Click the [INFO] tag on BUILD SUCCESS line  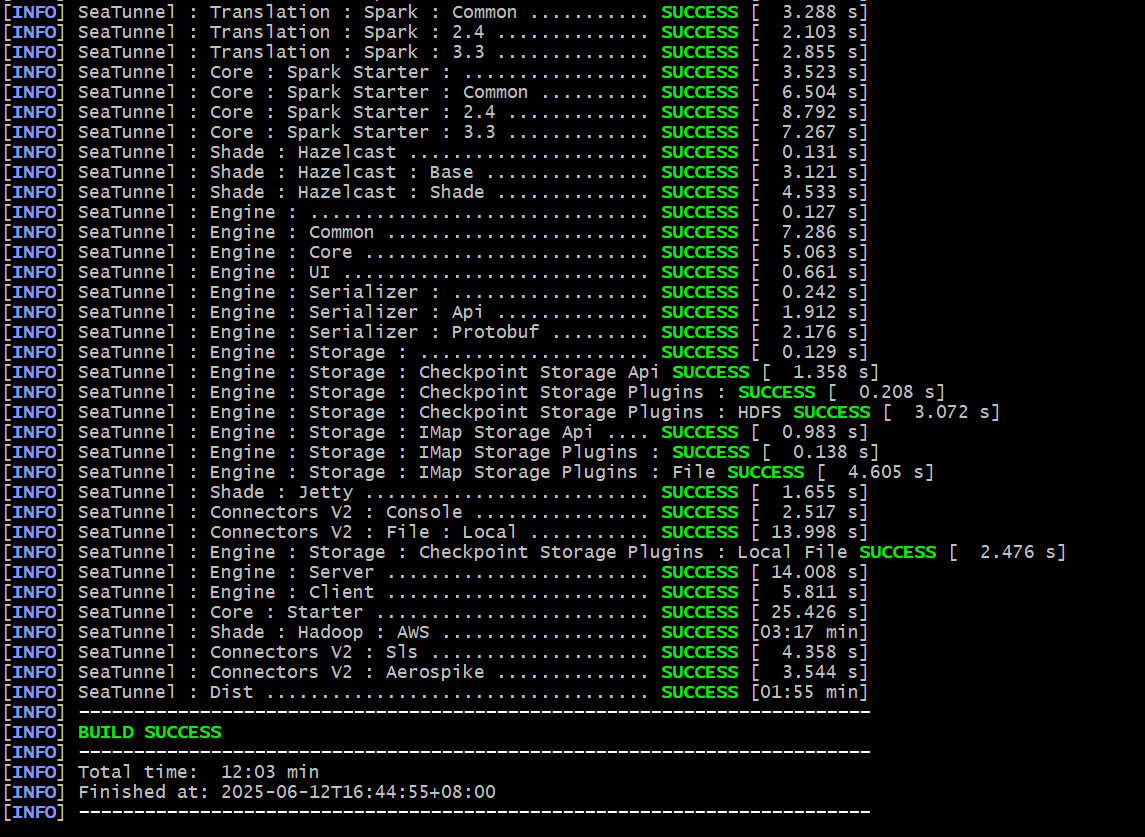pyautogui.click(x=34, y=733)
